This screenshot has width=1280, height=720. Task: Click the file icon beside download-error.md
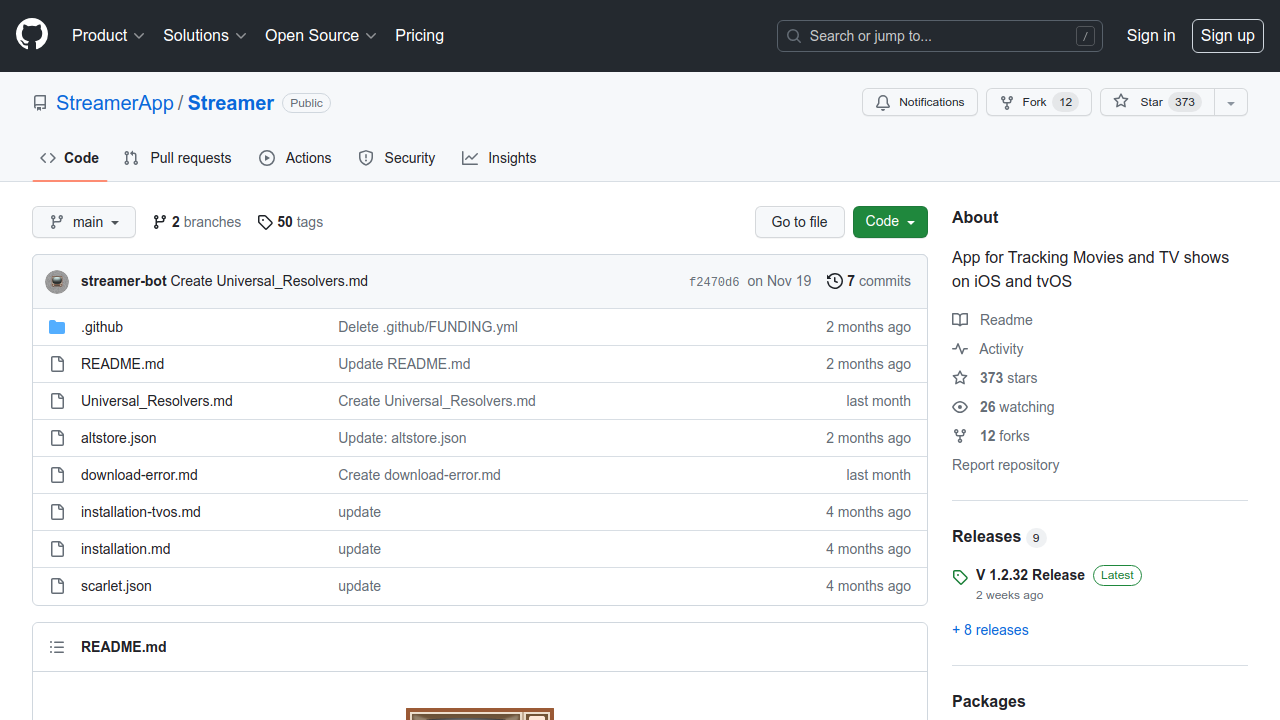pos(57,475)
